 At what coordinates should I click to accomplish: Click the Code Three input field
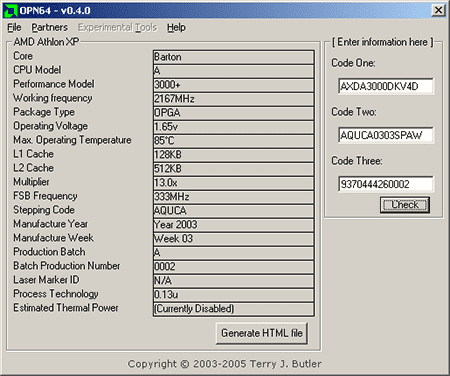[x=386, y=184]
